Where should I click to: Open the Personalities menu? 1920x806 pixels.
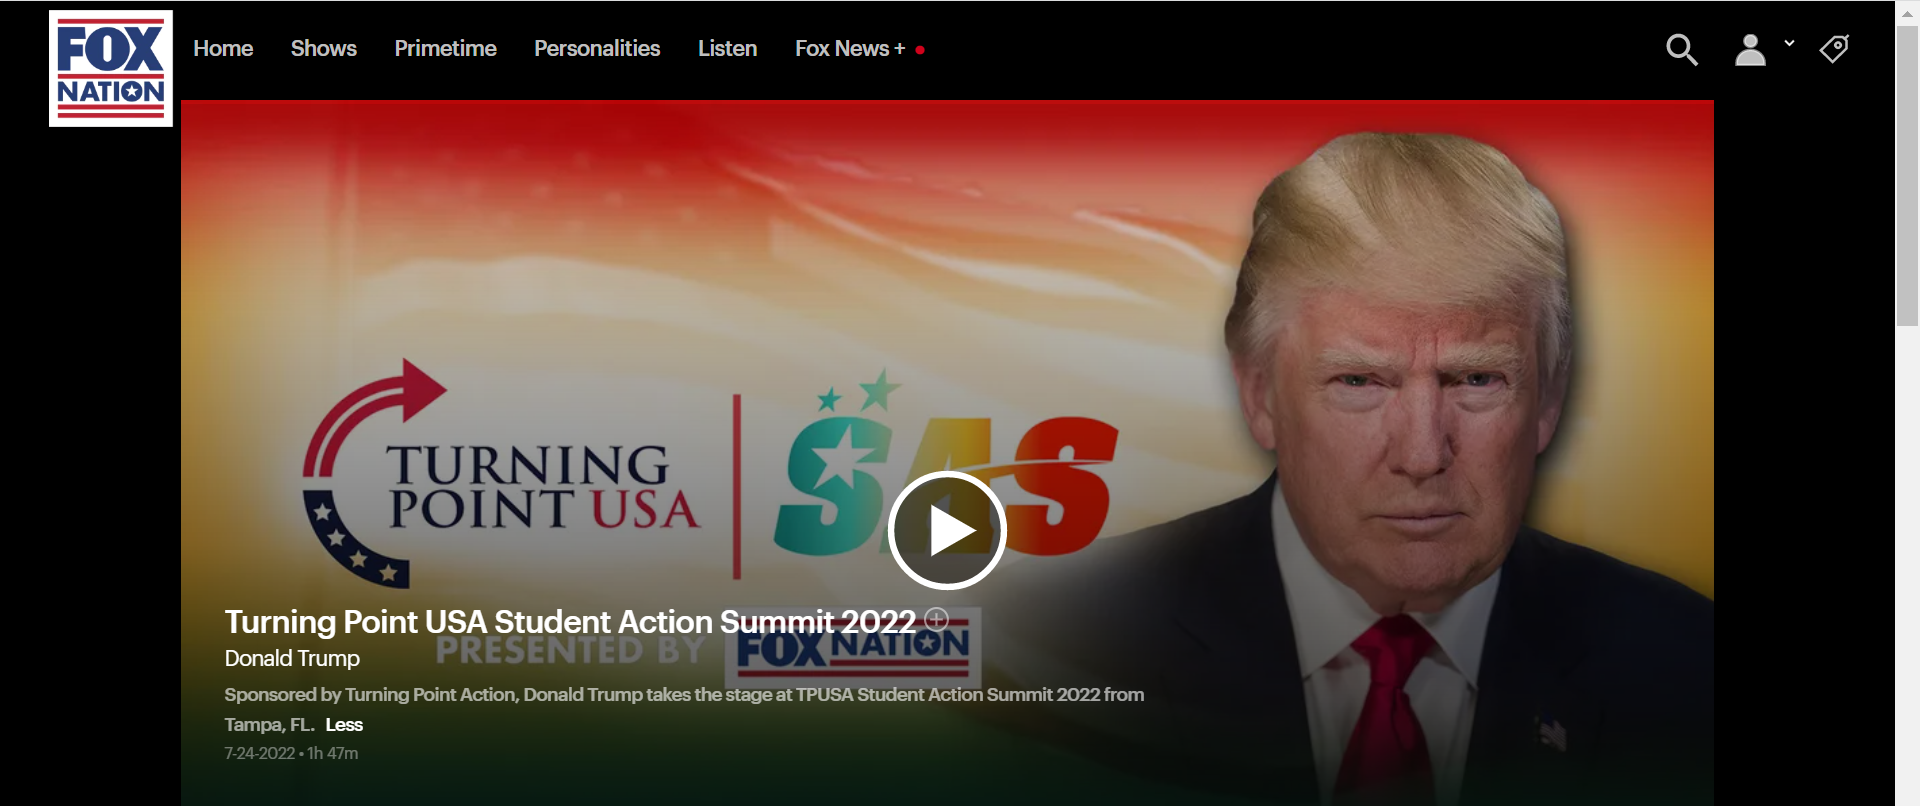point(597,48)
